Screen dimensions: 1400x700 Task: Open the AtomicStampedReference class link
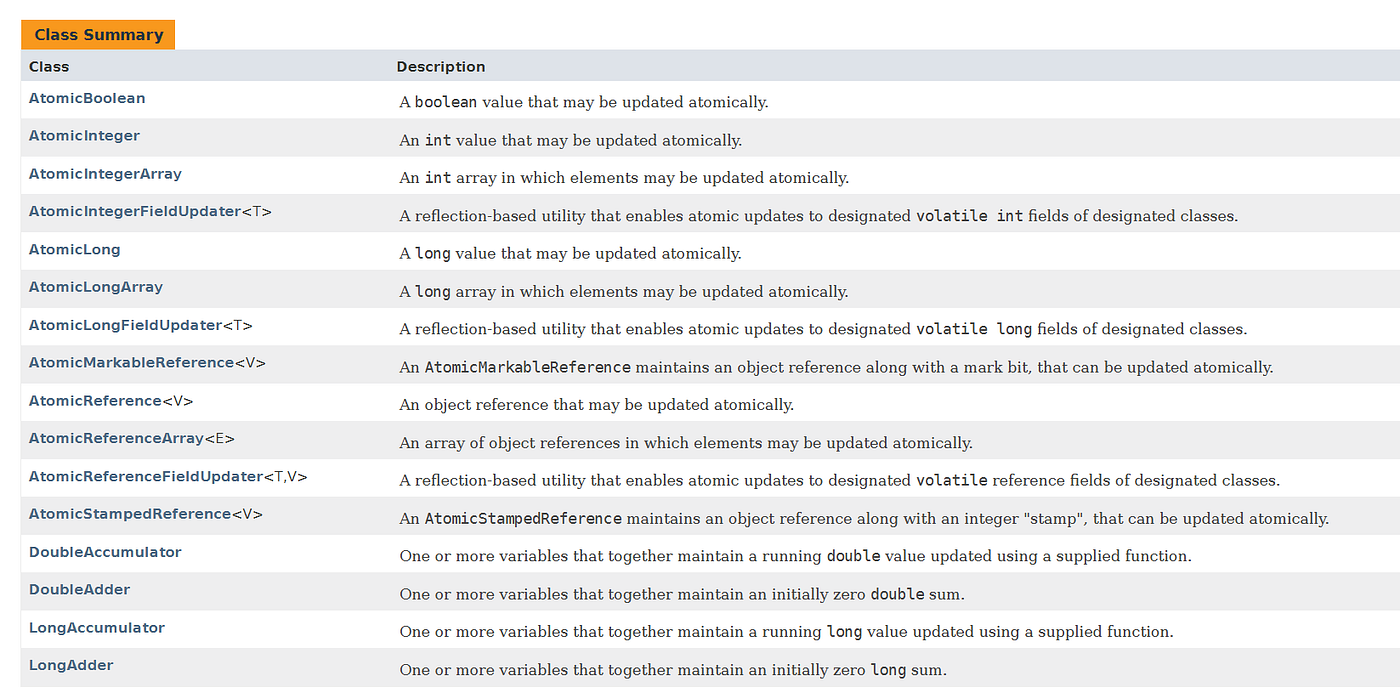click(130, 514)
